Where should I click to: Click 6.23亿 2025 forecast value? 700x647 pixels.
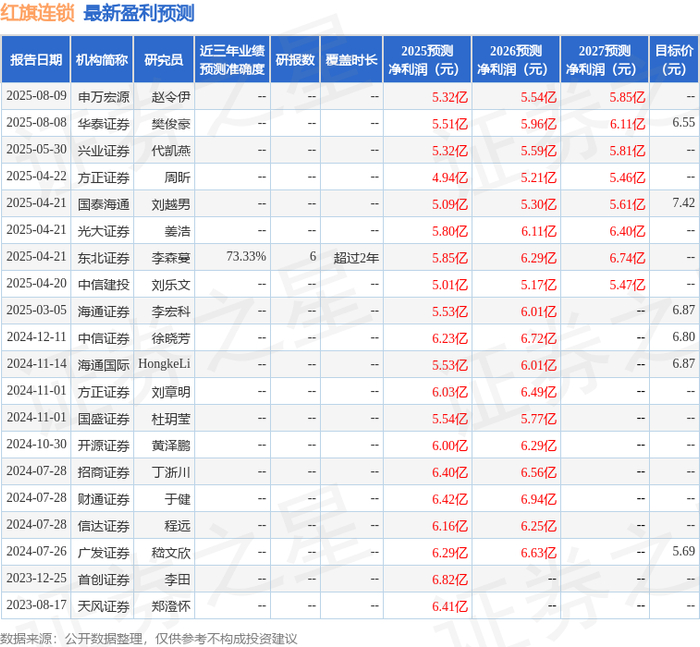pos(450,338)
